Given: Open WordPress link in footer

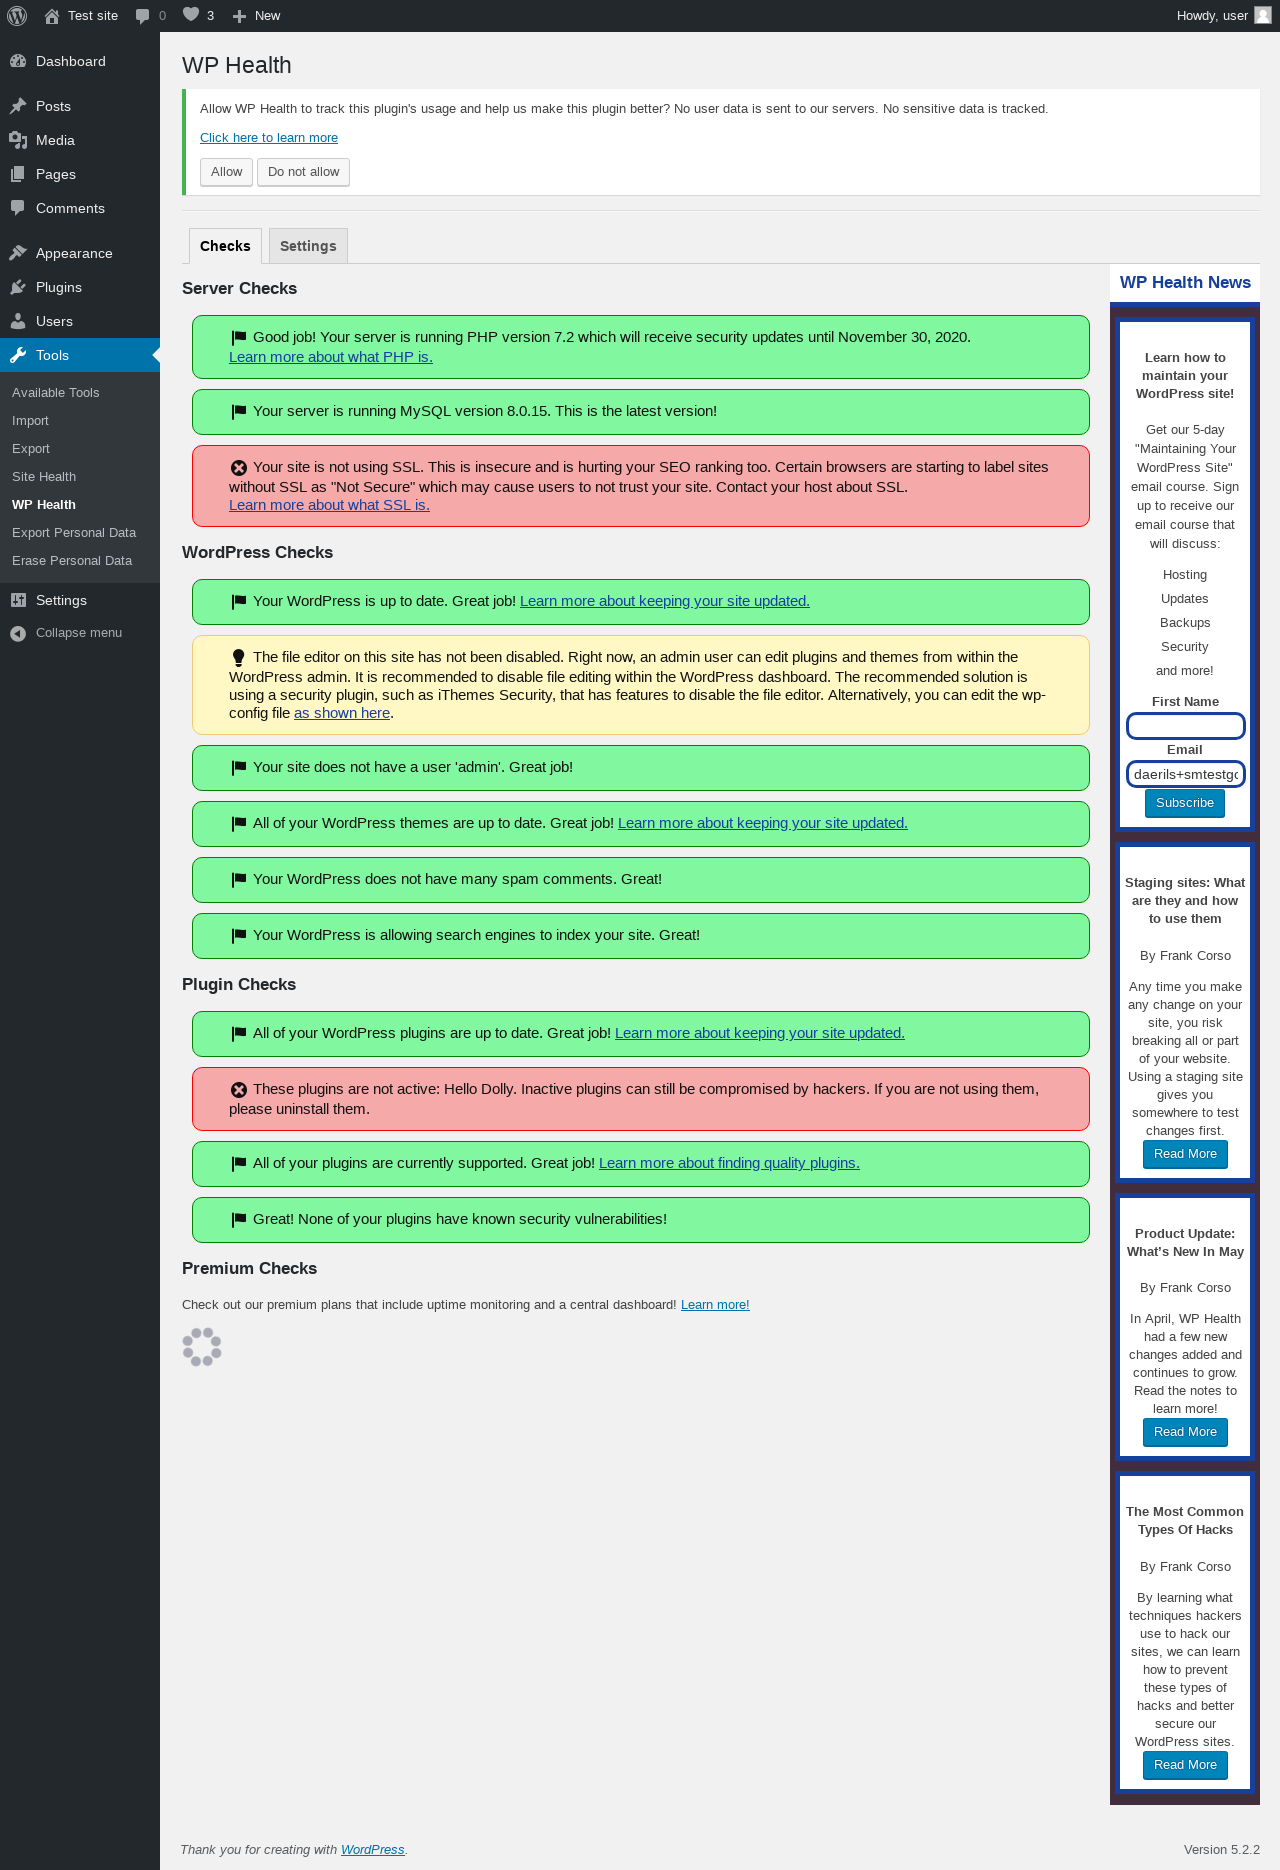Looking at the screenshot, I should point(373,1850).
